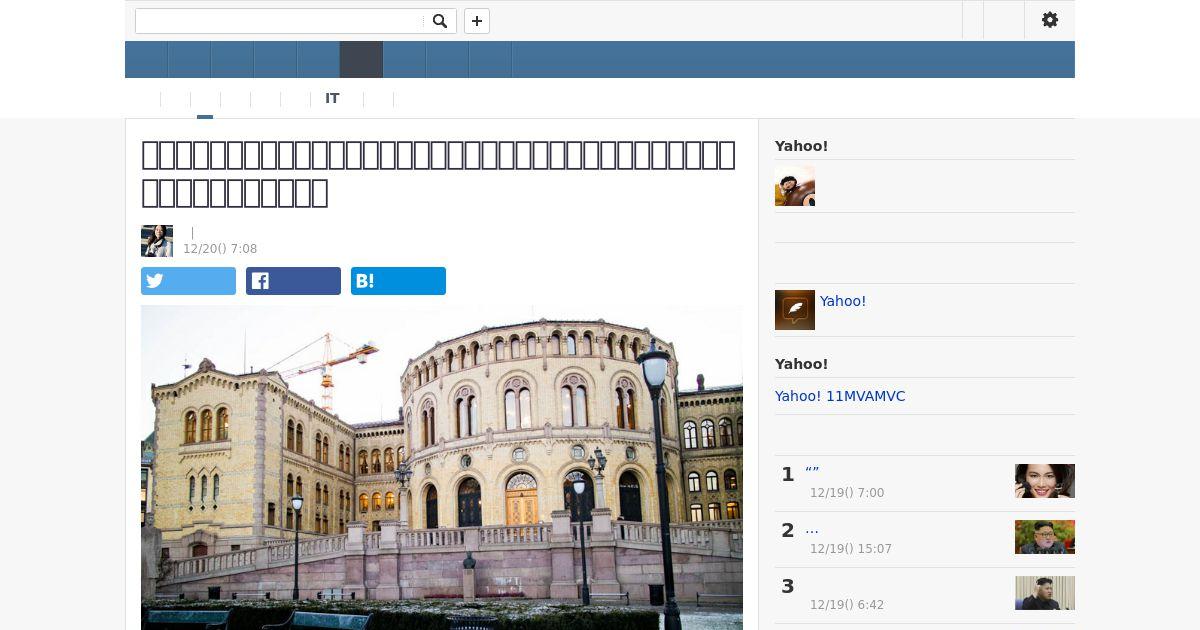1200x630 pixels.
Task: Click the plus button beside search
Action: 477,21
